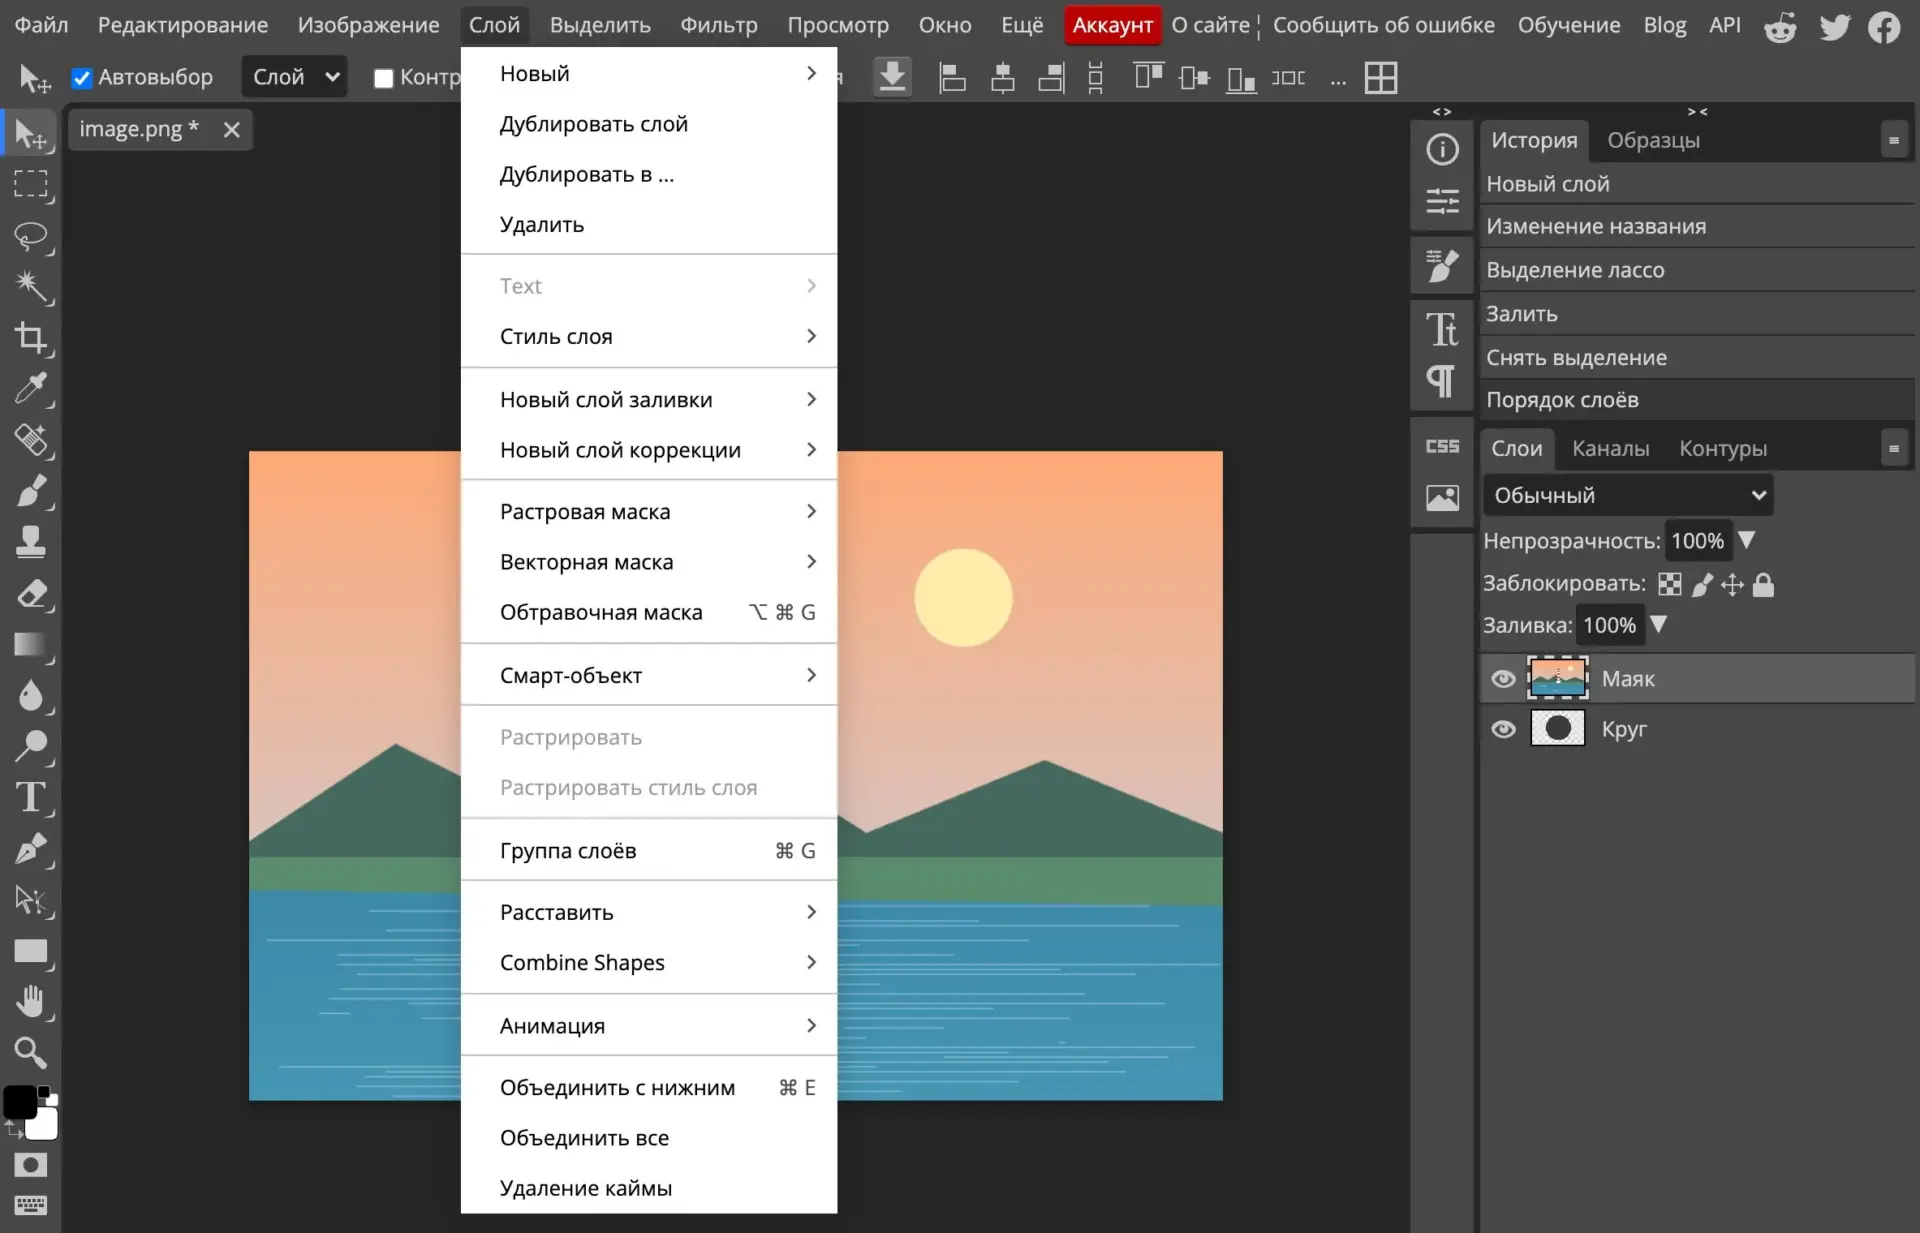Viewport: 1920px width, 1233px height.
Task: Select the Clone Stamp tool
Action: click(x=31, y=542)
